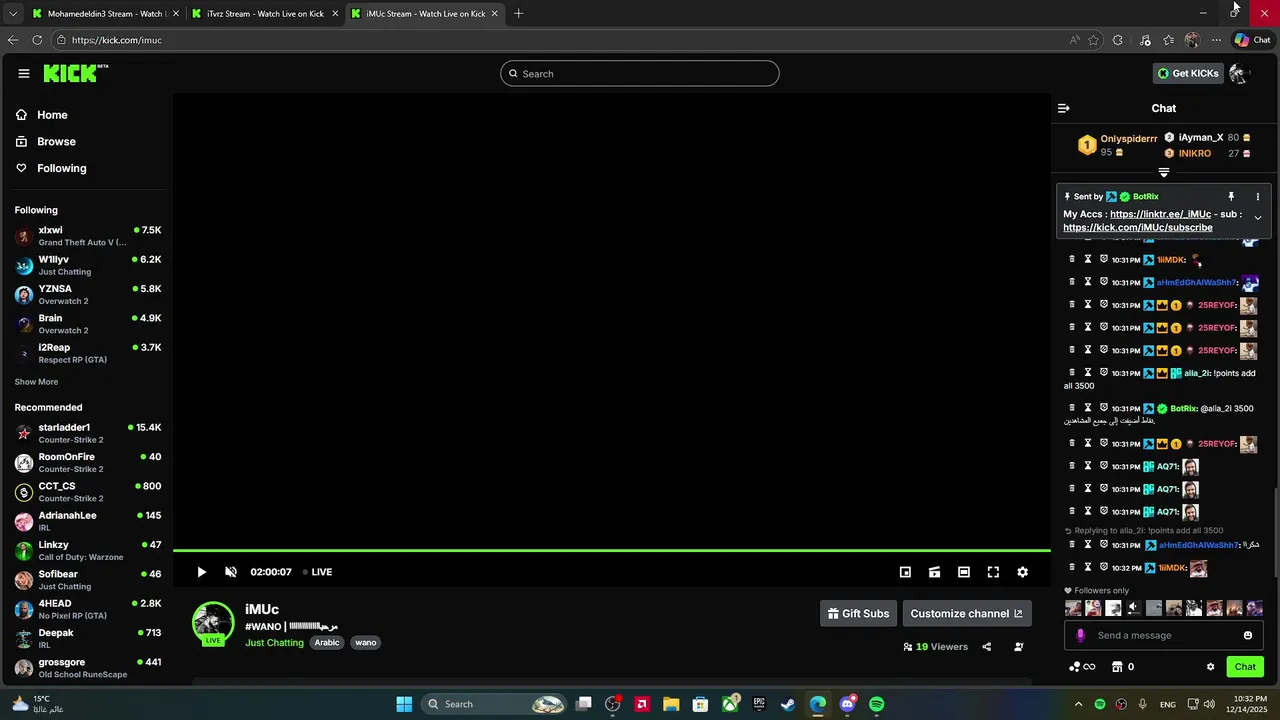This screenshot has height=720, width=1280.
Task: Click the green video progress bar
Action: (611, 550)
